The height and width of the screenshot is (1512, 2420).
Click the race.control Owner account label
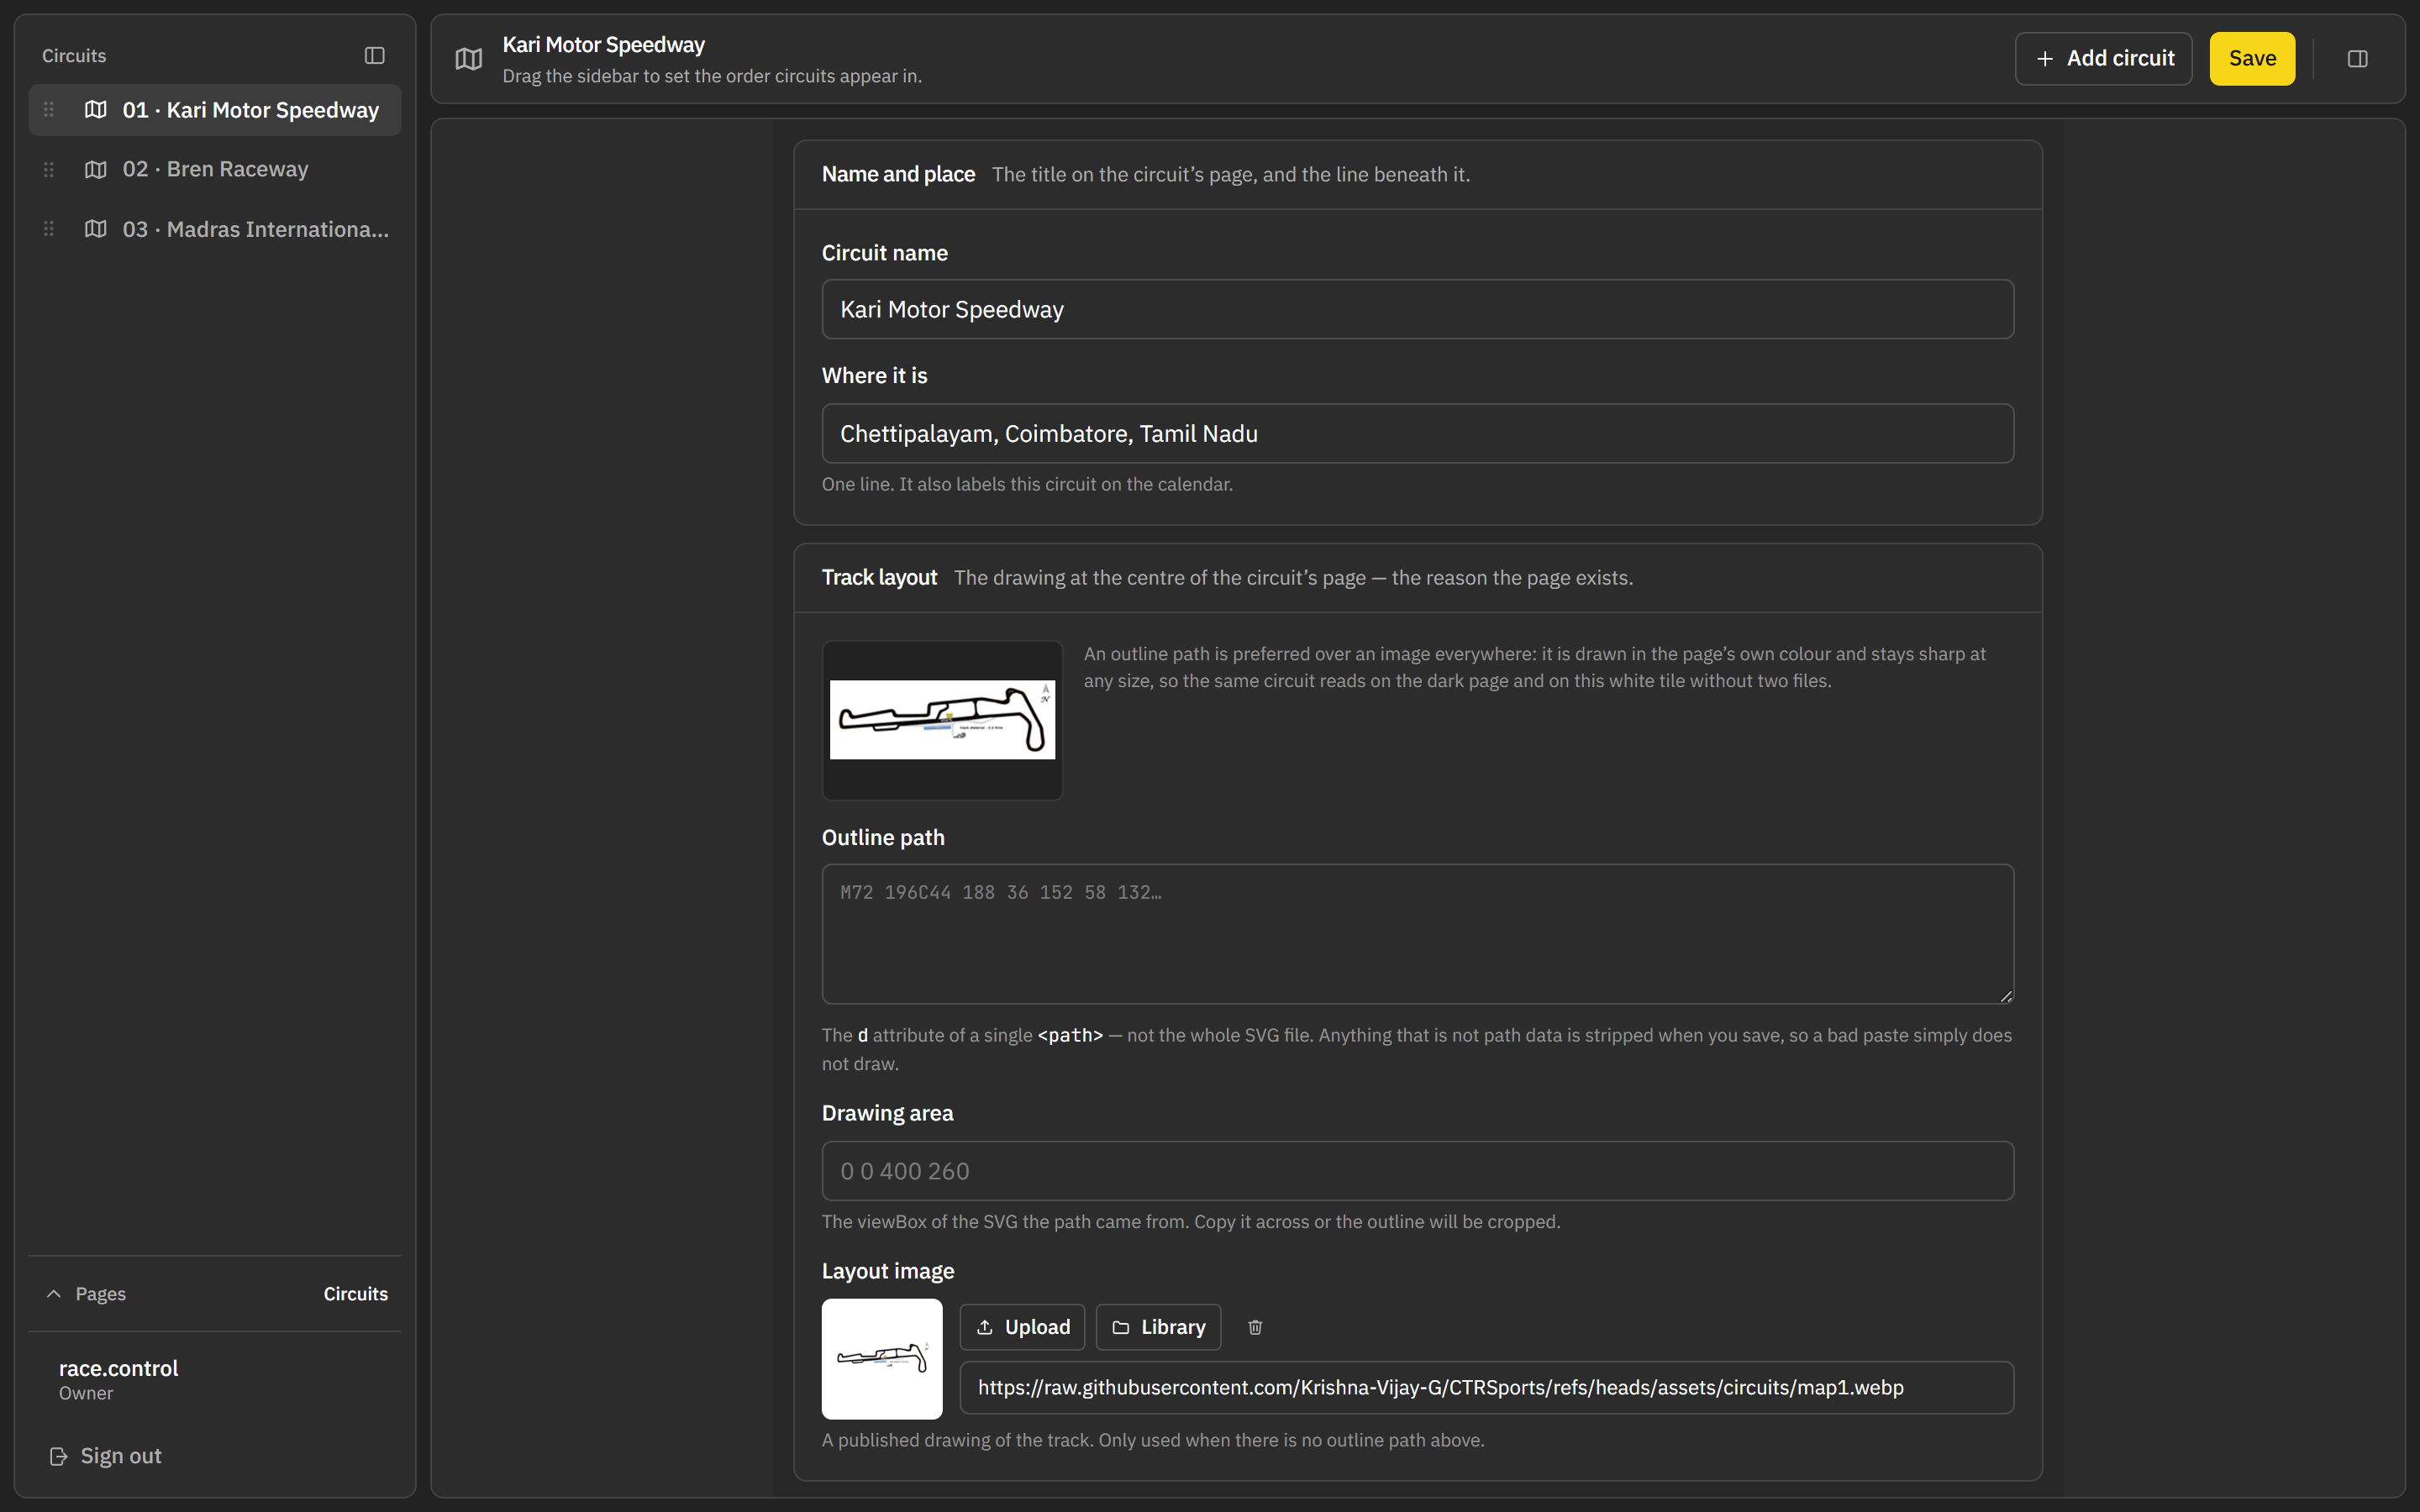[118, 1380]
